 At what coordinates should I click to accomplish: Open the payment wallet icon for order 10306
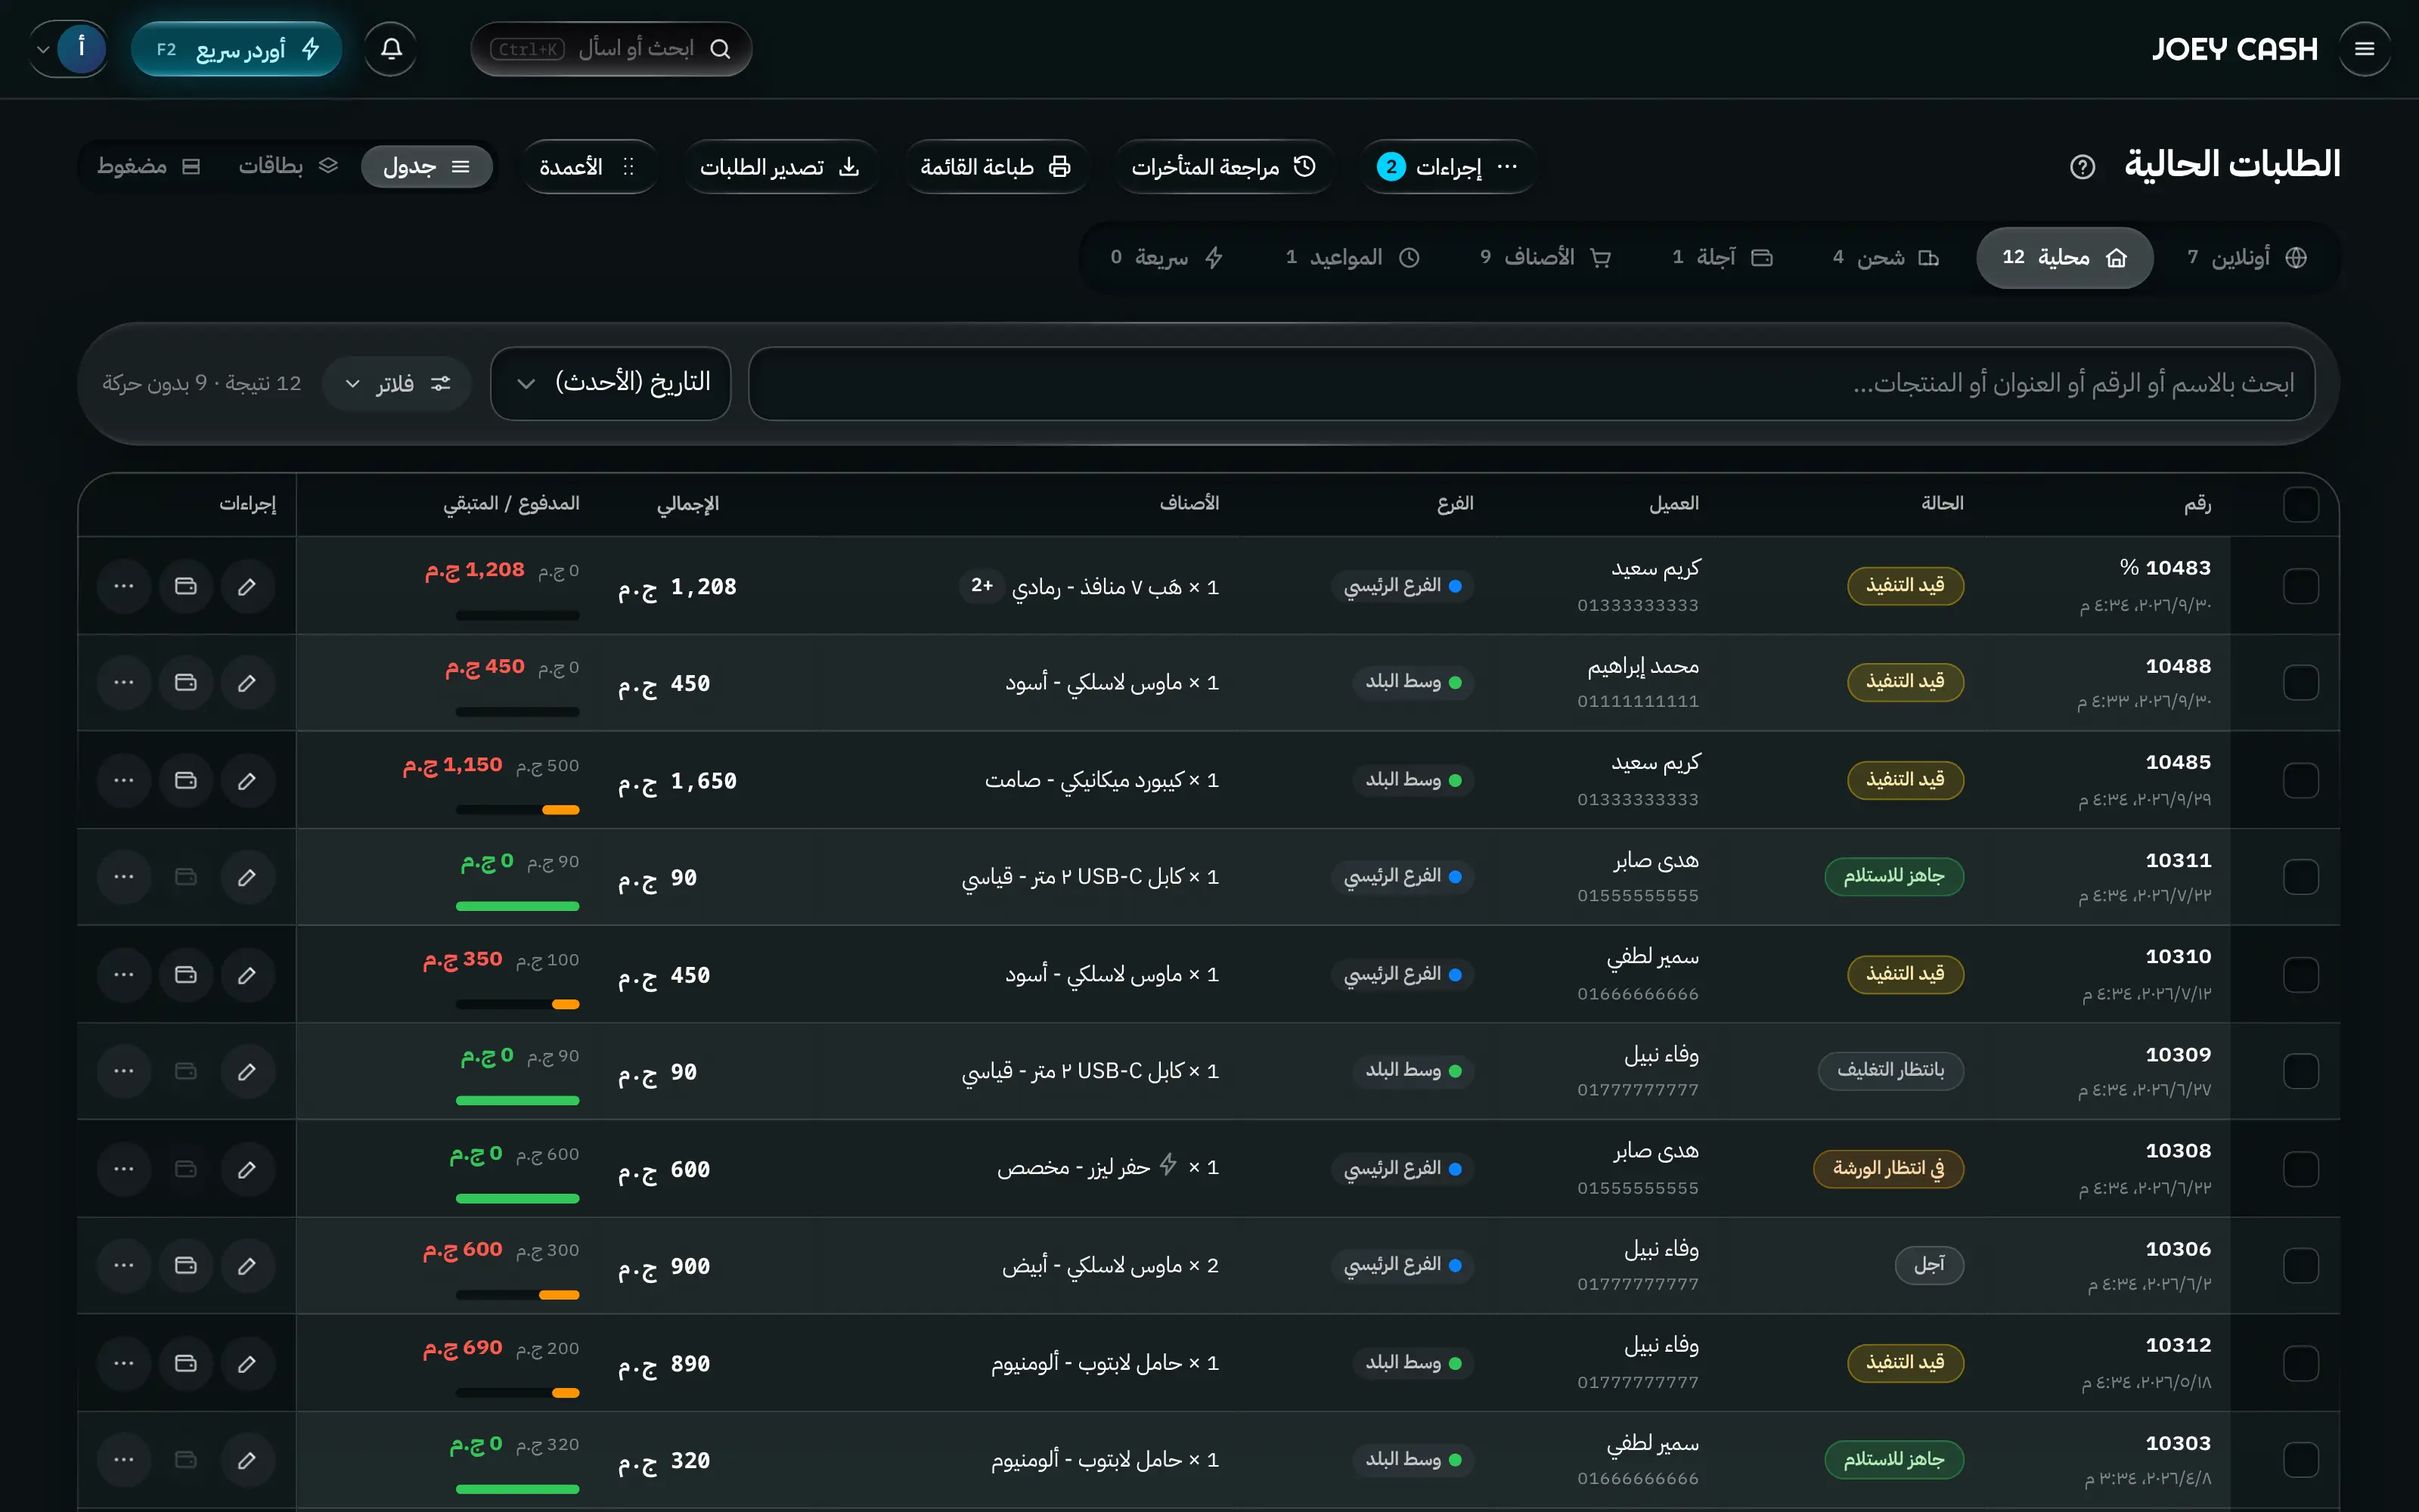(186, 1266)
